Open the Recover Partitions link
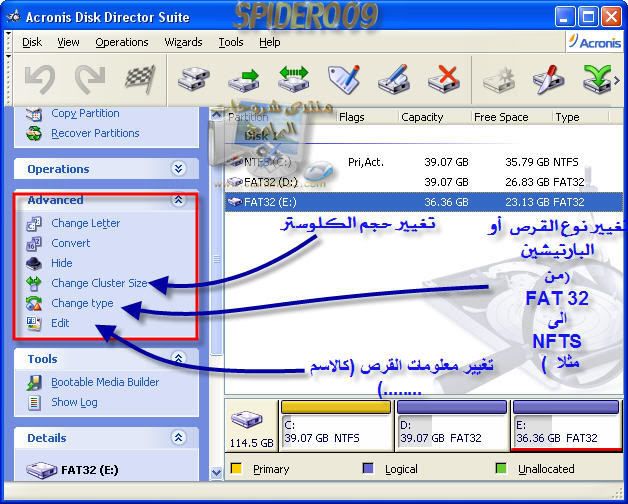628x504 pixels. click(95, 133)
